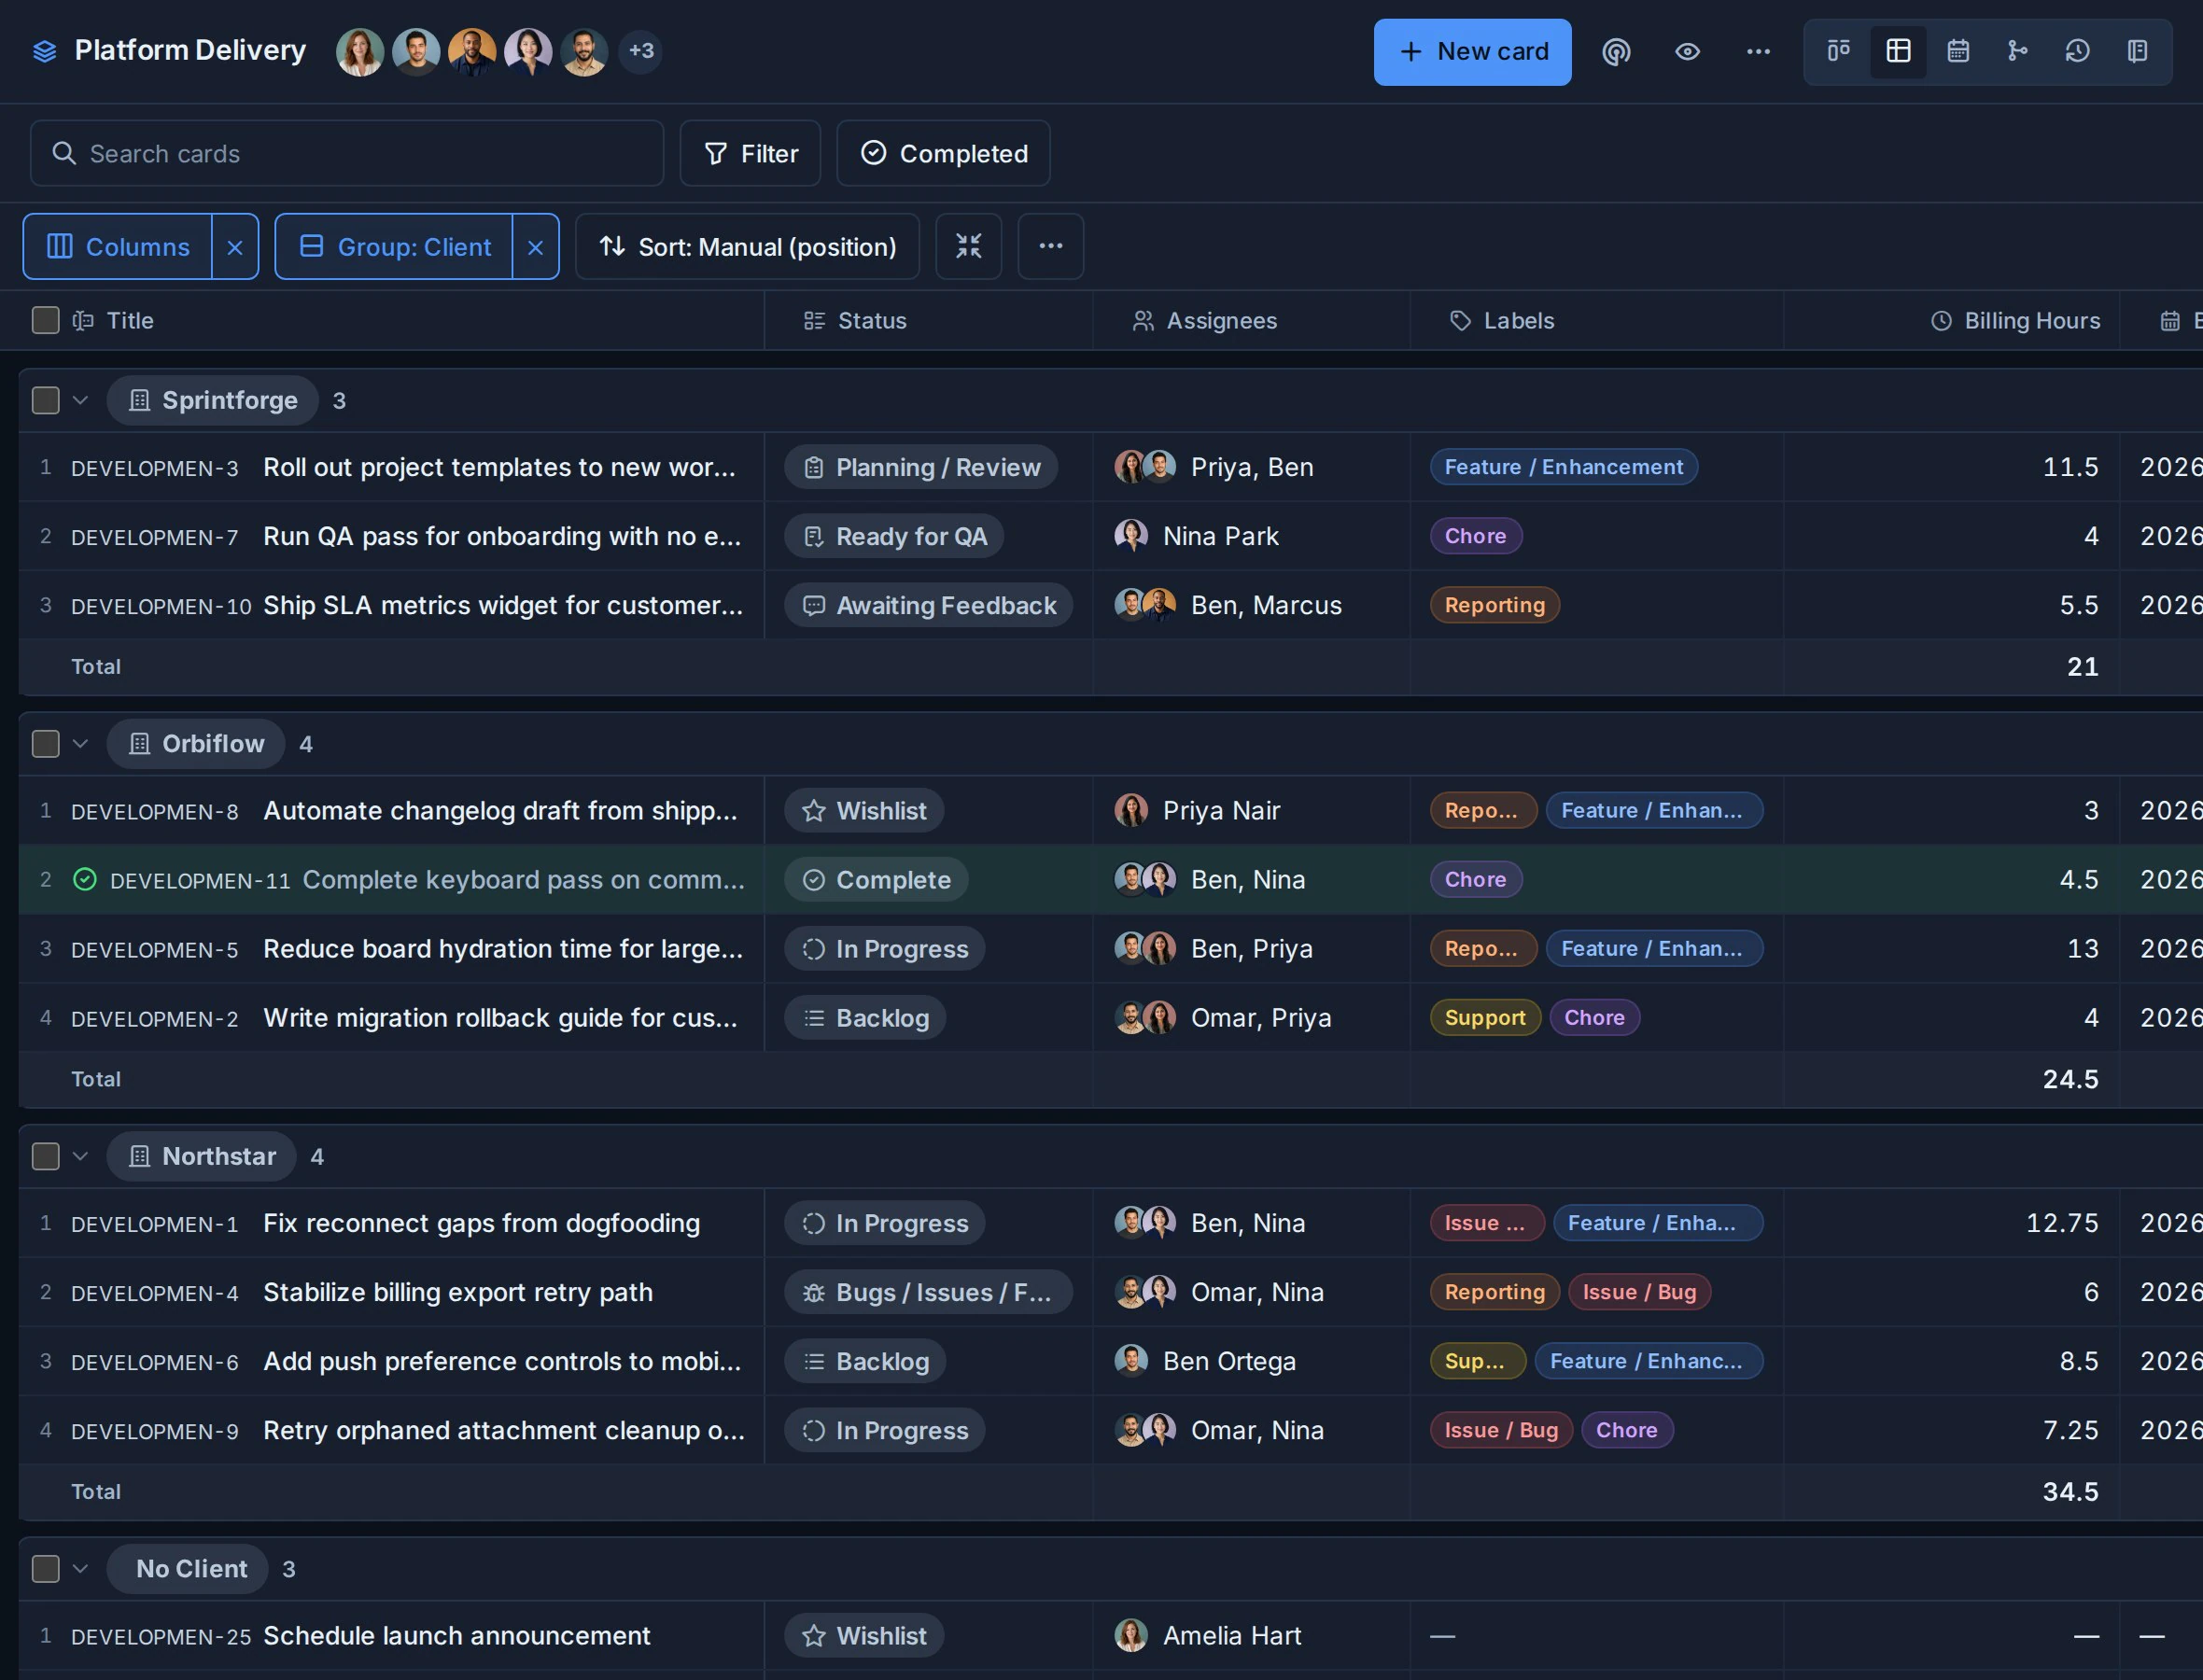This screenshot has width=2203, height=1680.
Task: Switch to the table view icon
Action: [1898, 51]
